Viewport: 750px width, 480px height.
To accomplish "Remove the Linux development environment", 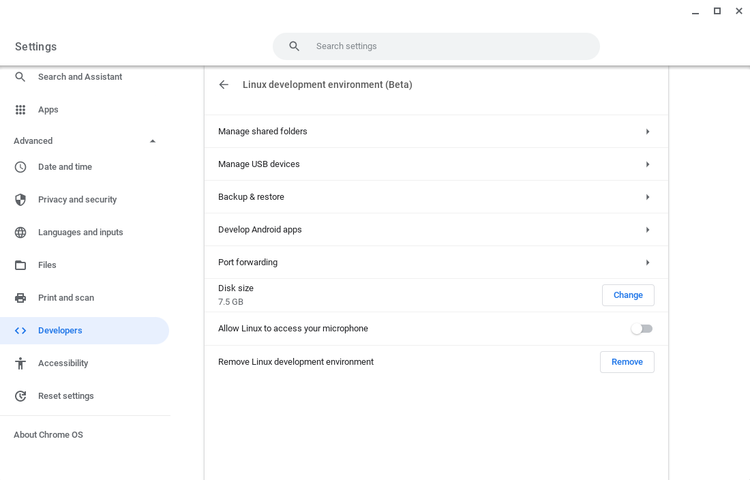I will (x=627, y=362).
